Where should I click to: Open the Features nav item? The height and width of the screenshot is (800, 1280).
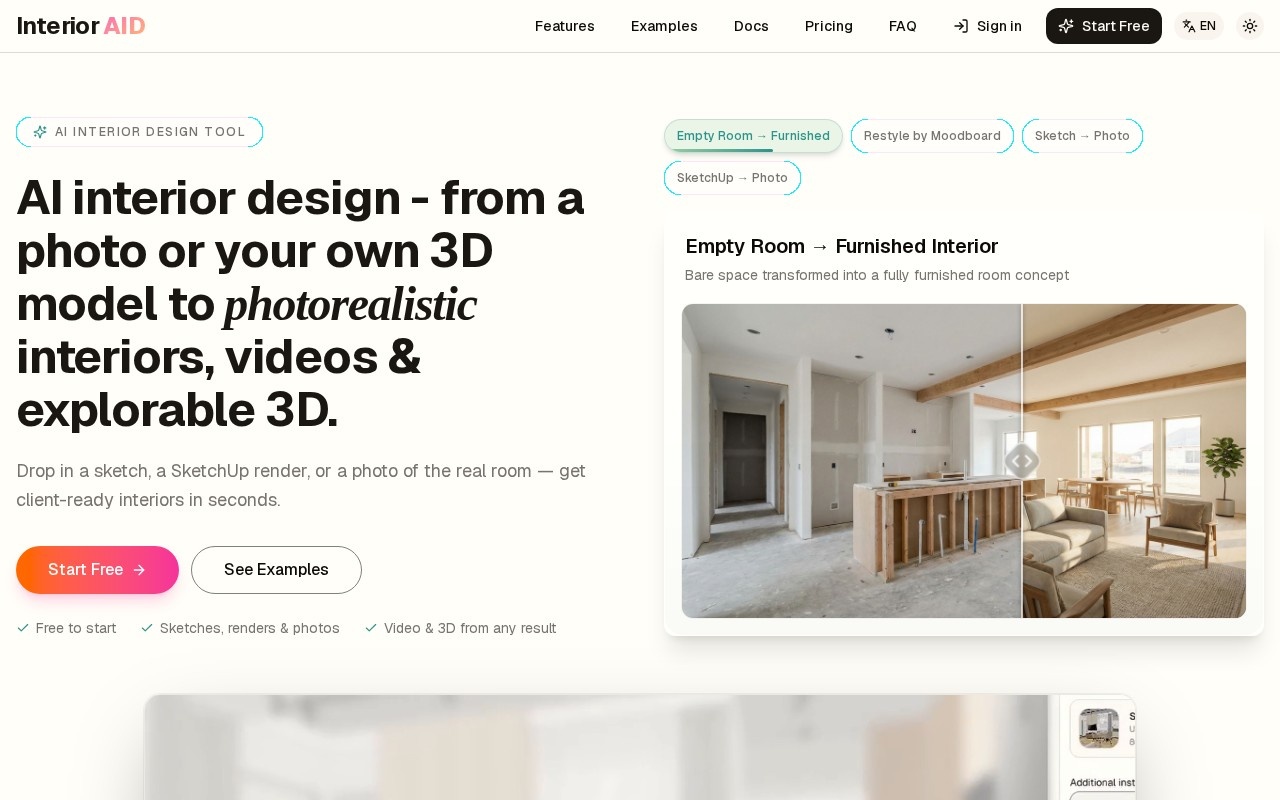click(x=565, y=26)
